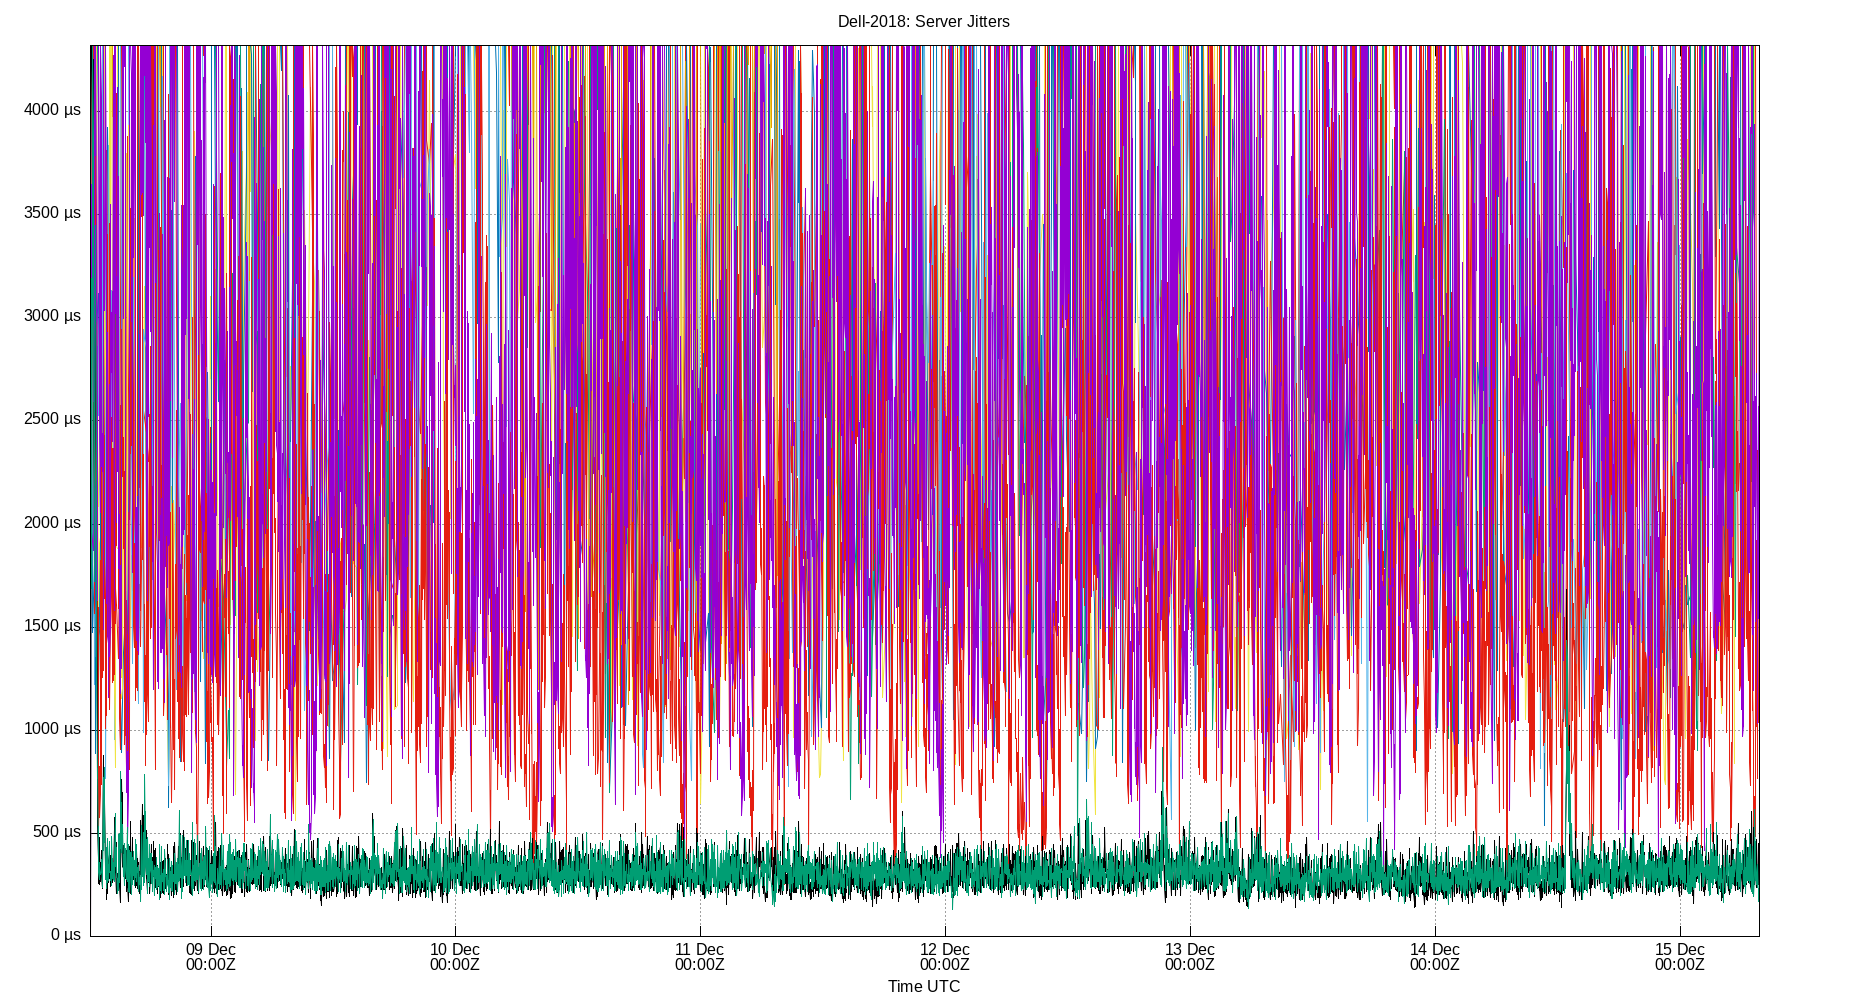Click the 3500 µs y-axis tick label

coord(51,213)
